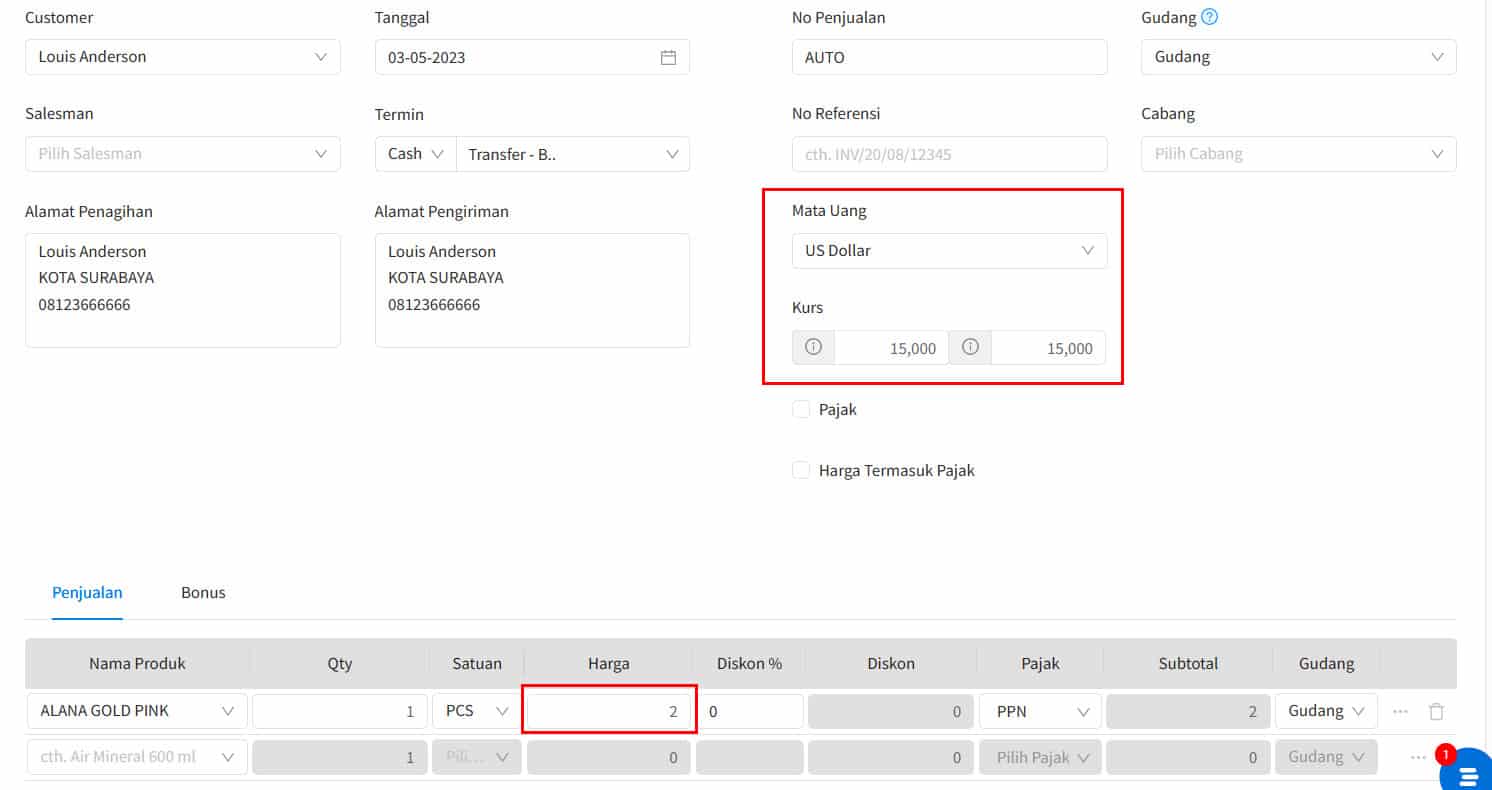The height and width of the screenshot is (790, 1492).
Task: Click the second Kurs info icon
Action: (x=970, y=348)
